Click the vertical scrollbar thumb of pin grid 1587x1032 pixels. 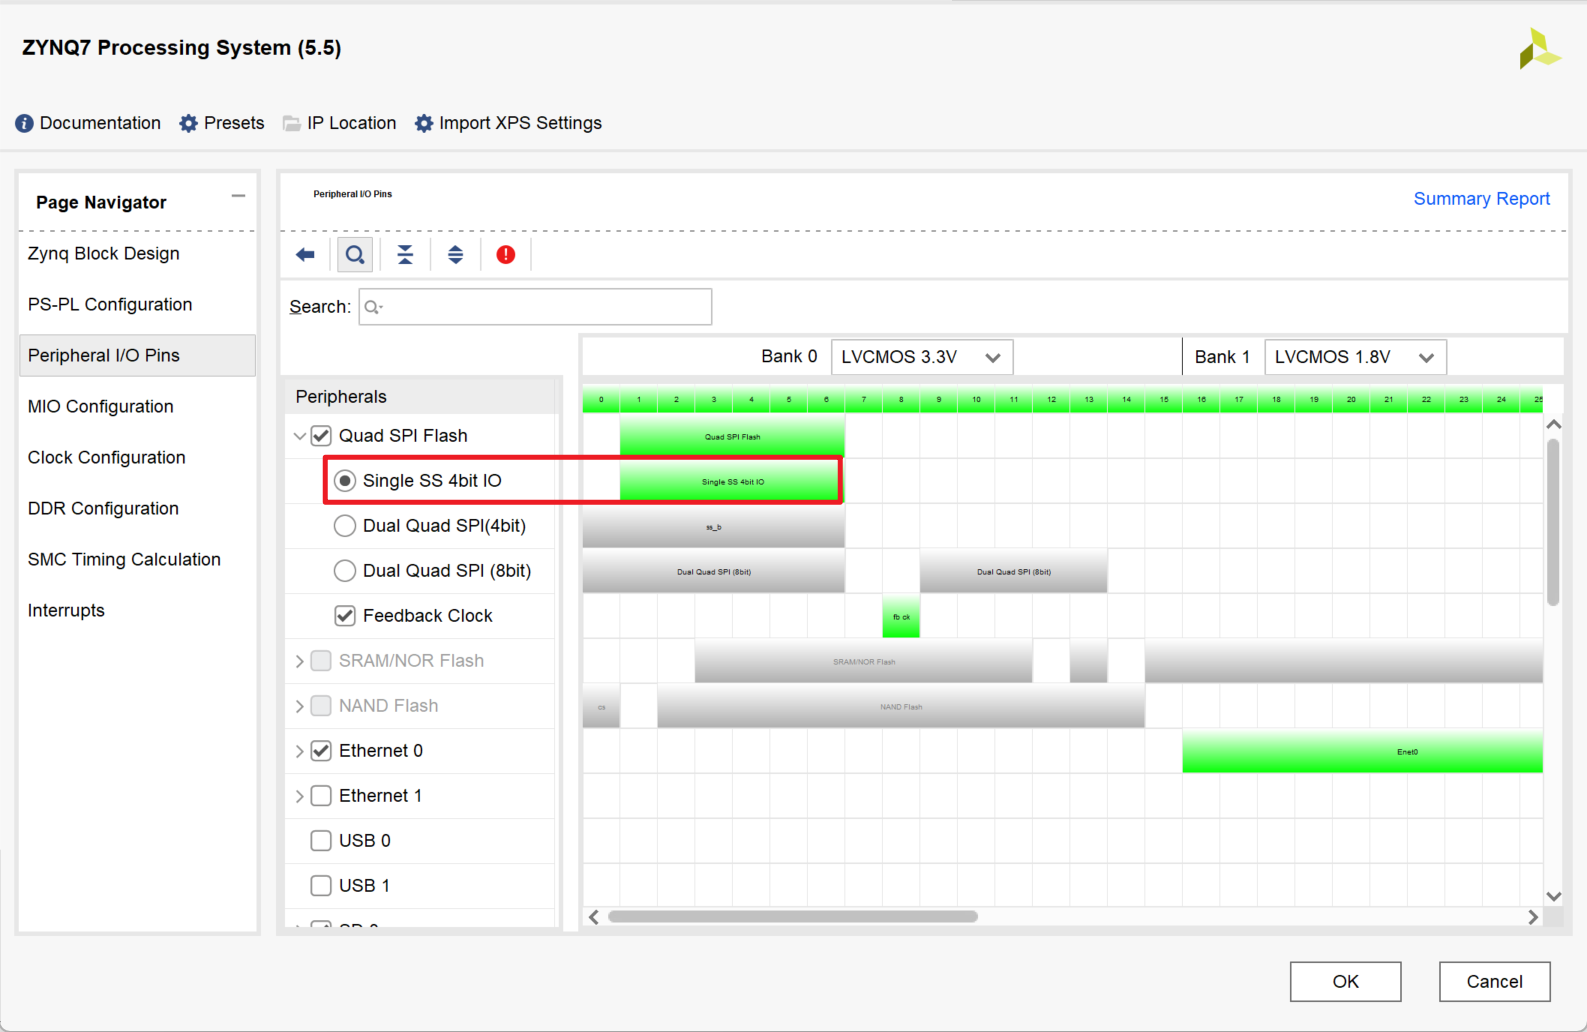pos(1553,522)
